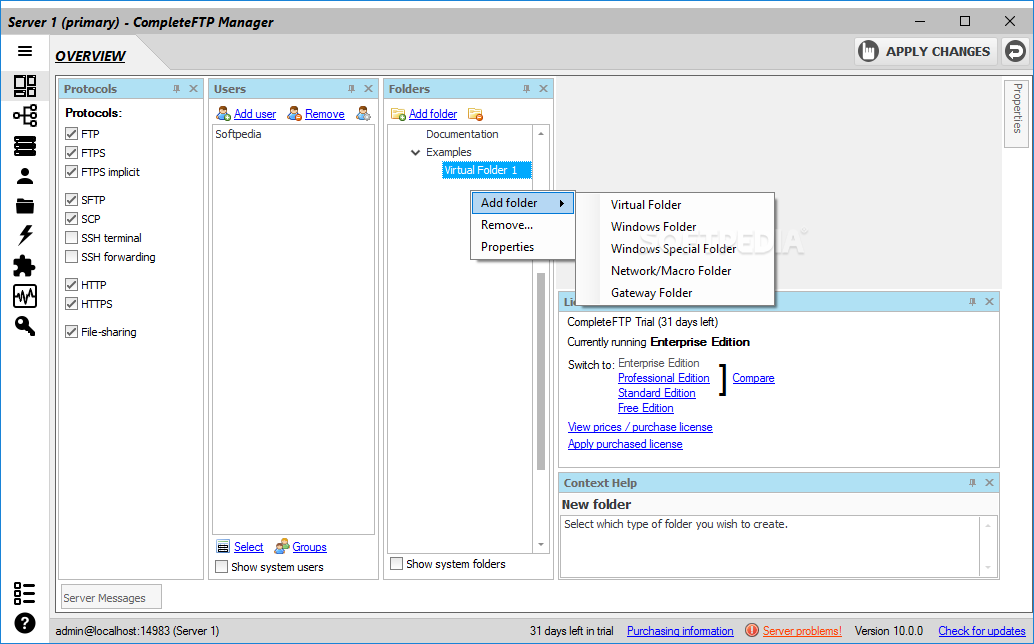1034x644 pixels.
Task: Open the servers stack sidebar icon
Action: (x=25, y=146)
